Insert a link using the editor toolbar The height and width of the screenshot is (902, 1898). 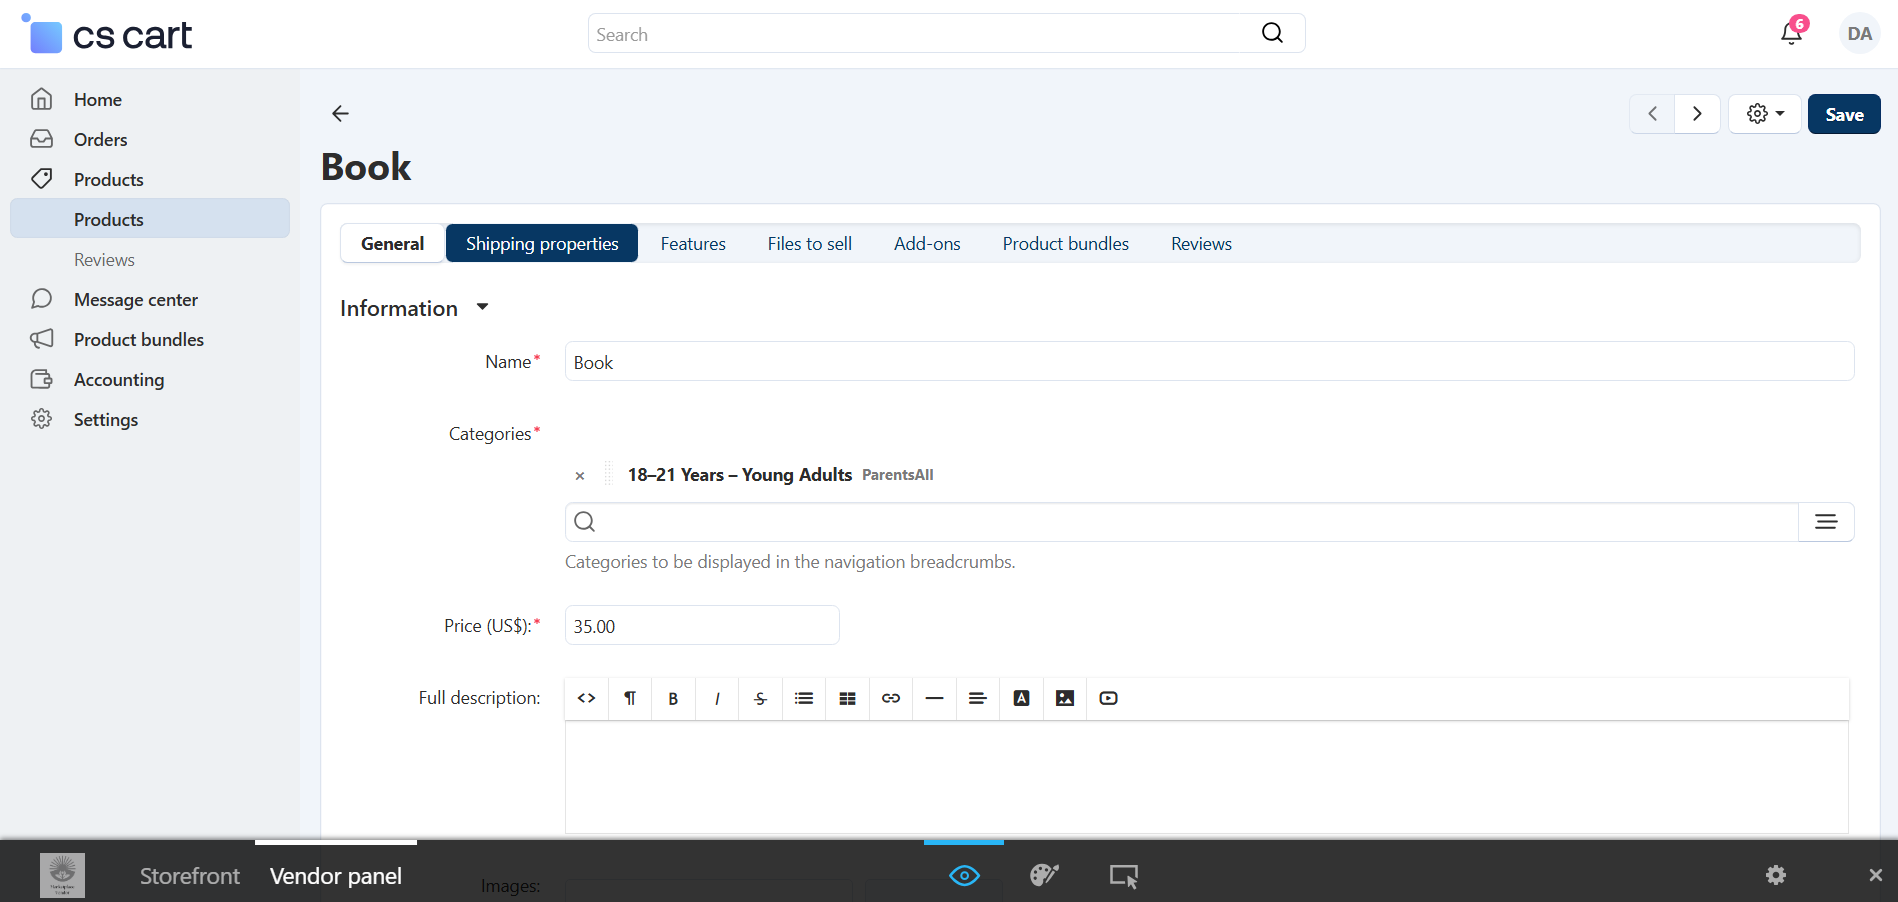(891, 699)
